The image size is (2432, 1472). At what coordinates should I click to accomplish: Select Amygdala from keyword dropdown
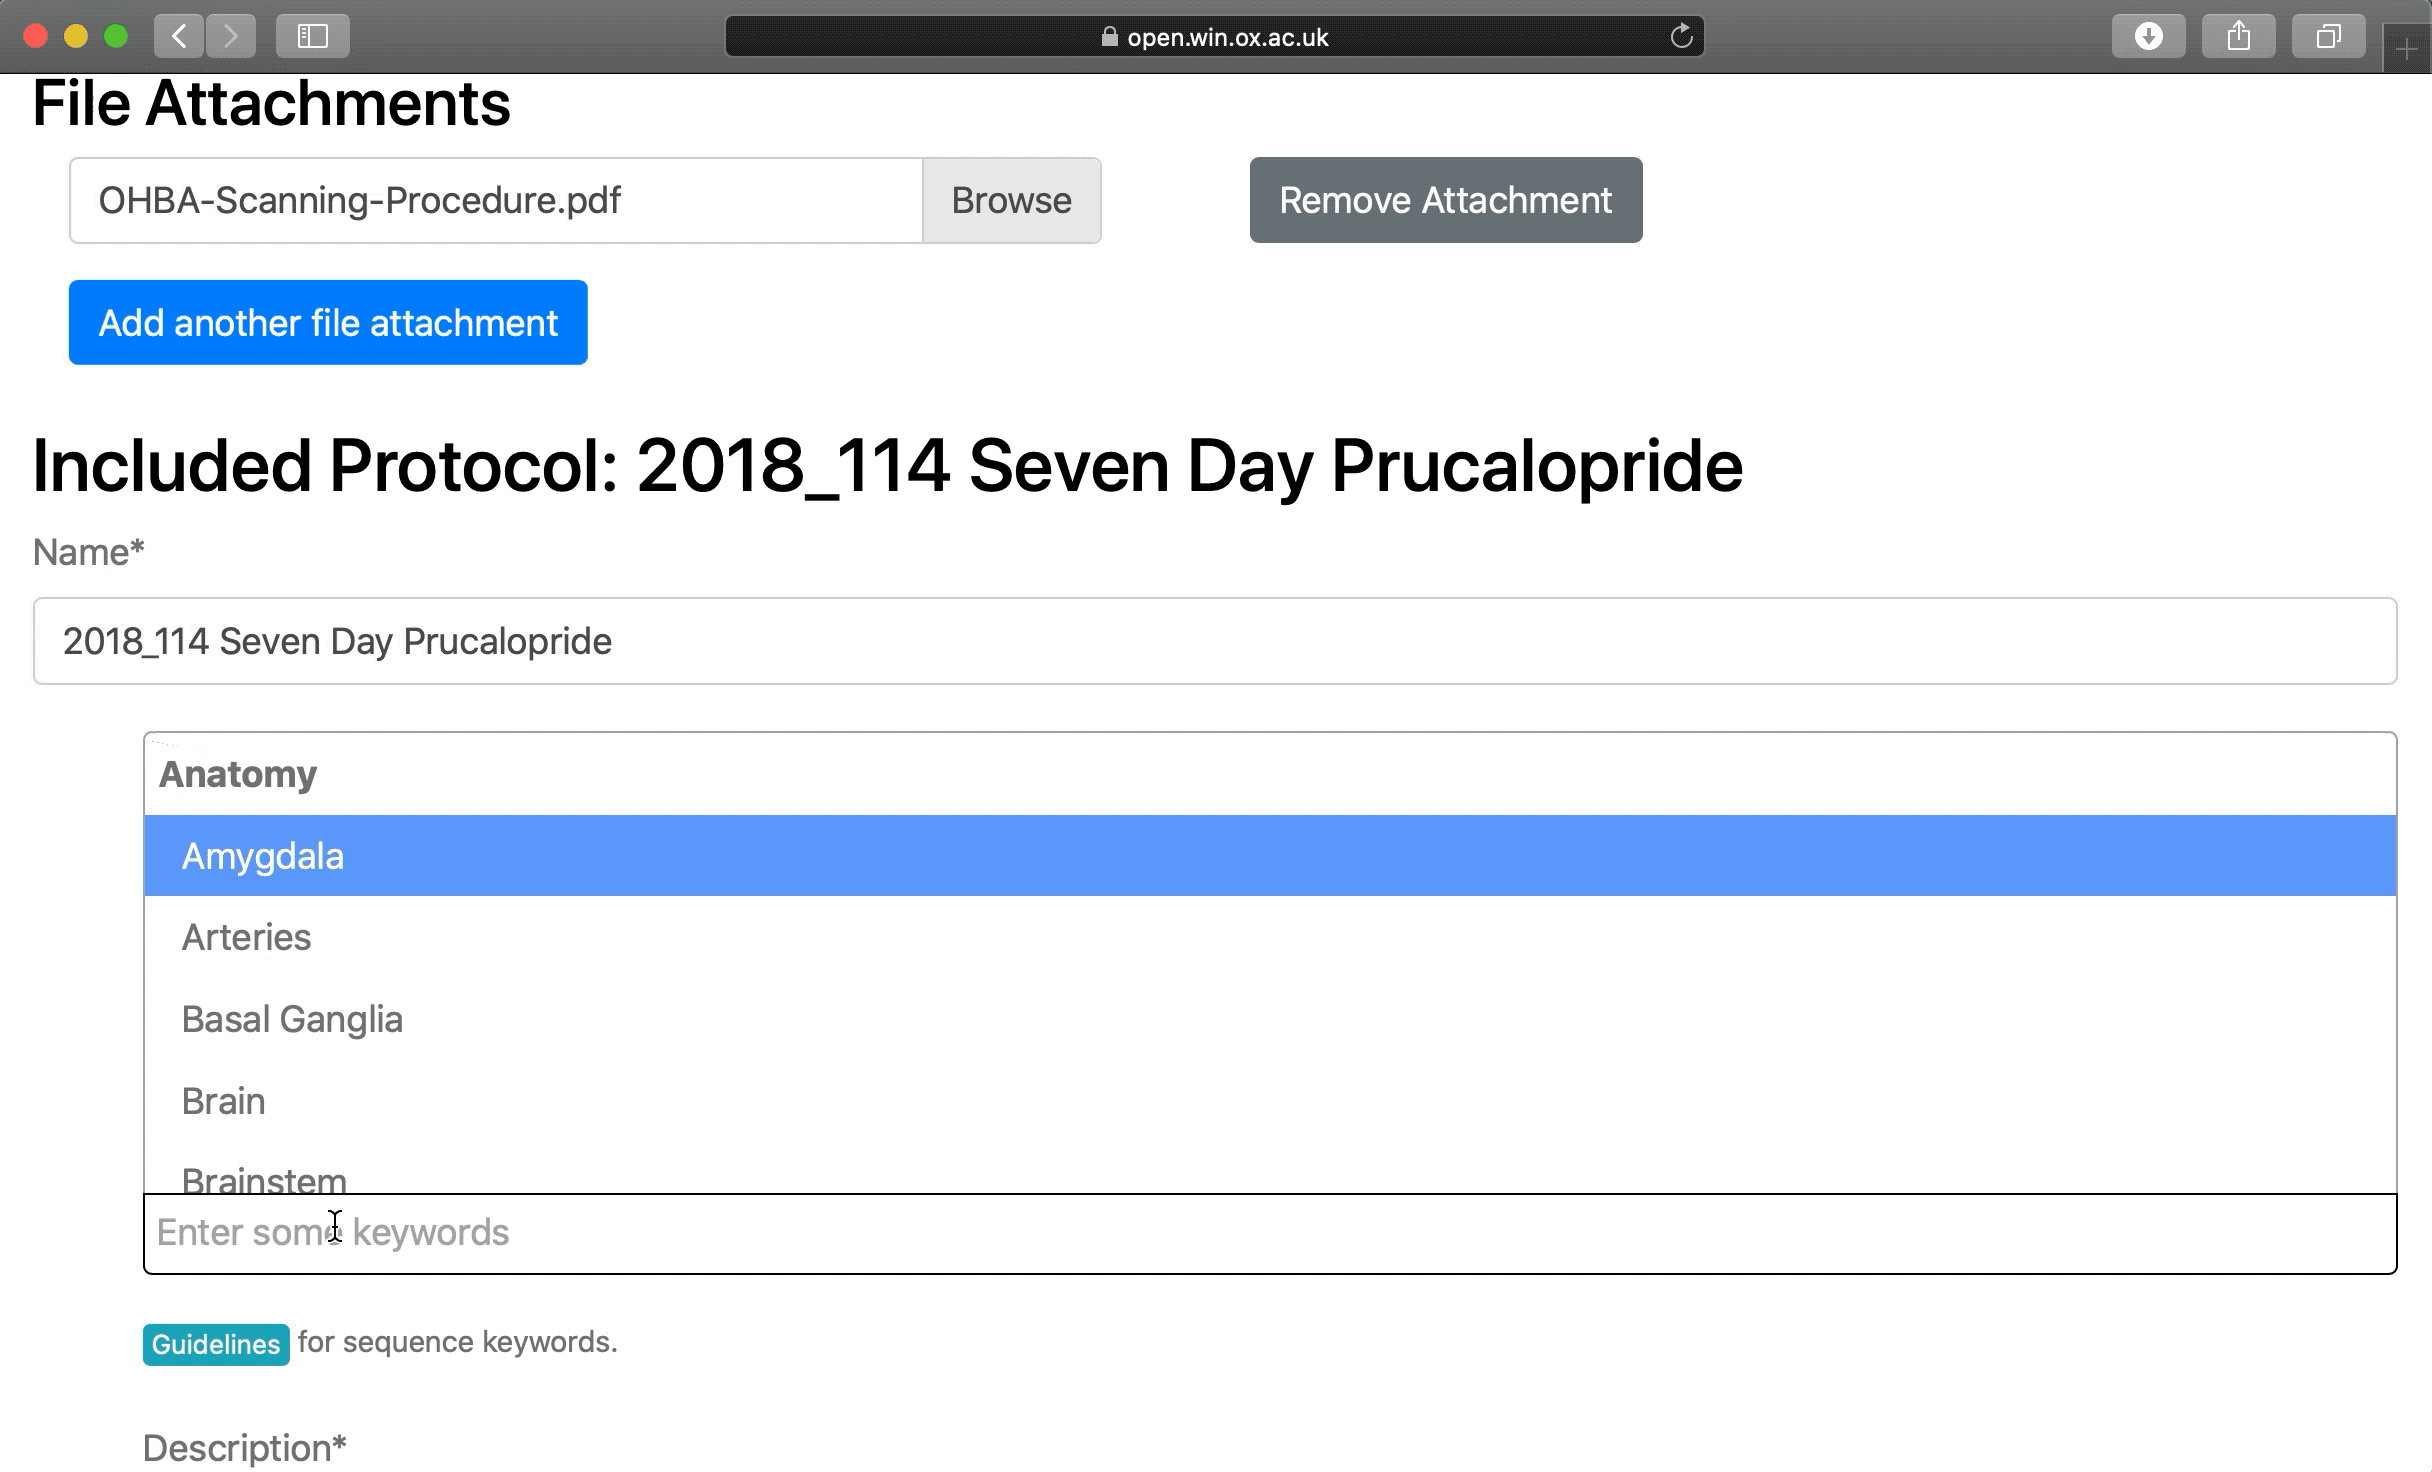click(263, 856)
